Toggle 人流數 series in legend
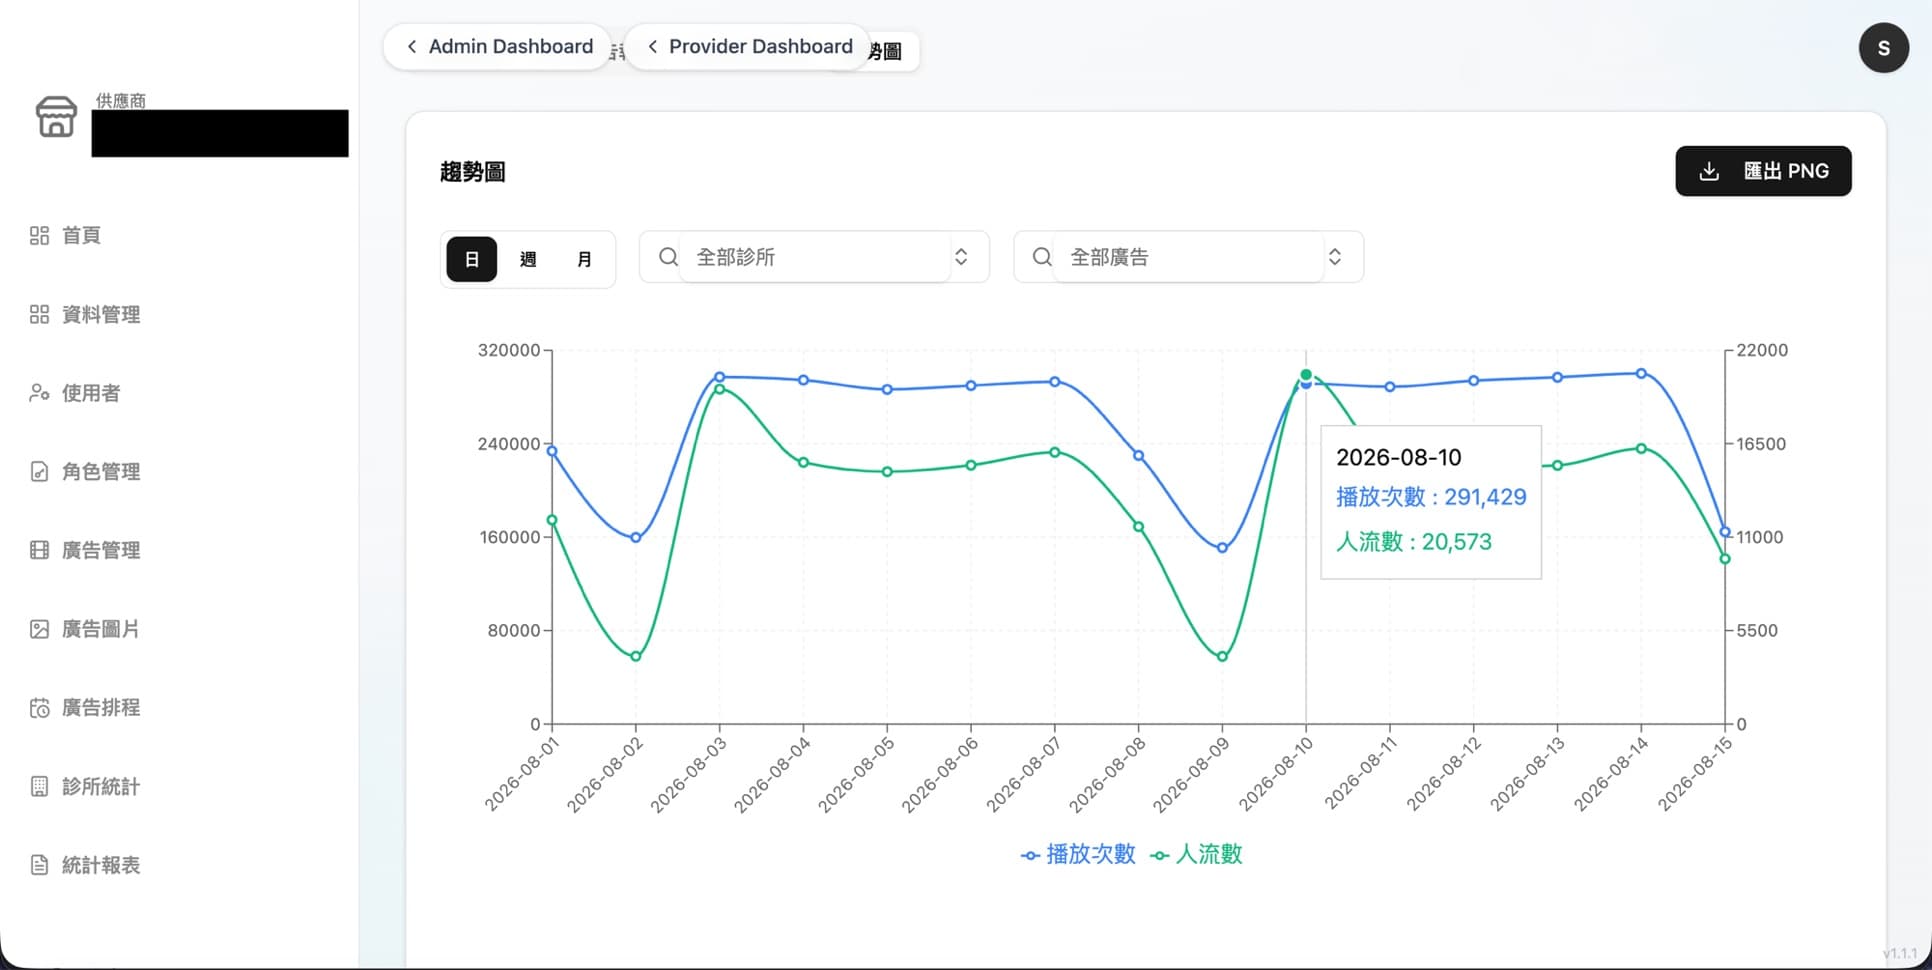Screen dimensions: 1932x970 [1196, 854]
